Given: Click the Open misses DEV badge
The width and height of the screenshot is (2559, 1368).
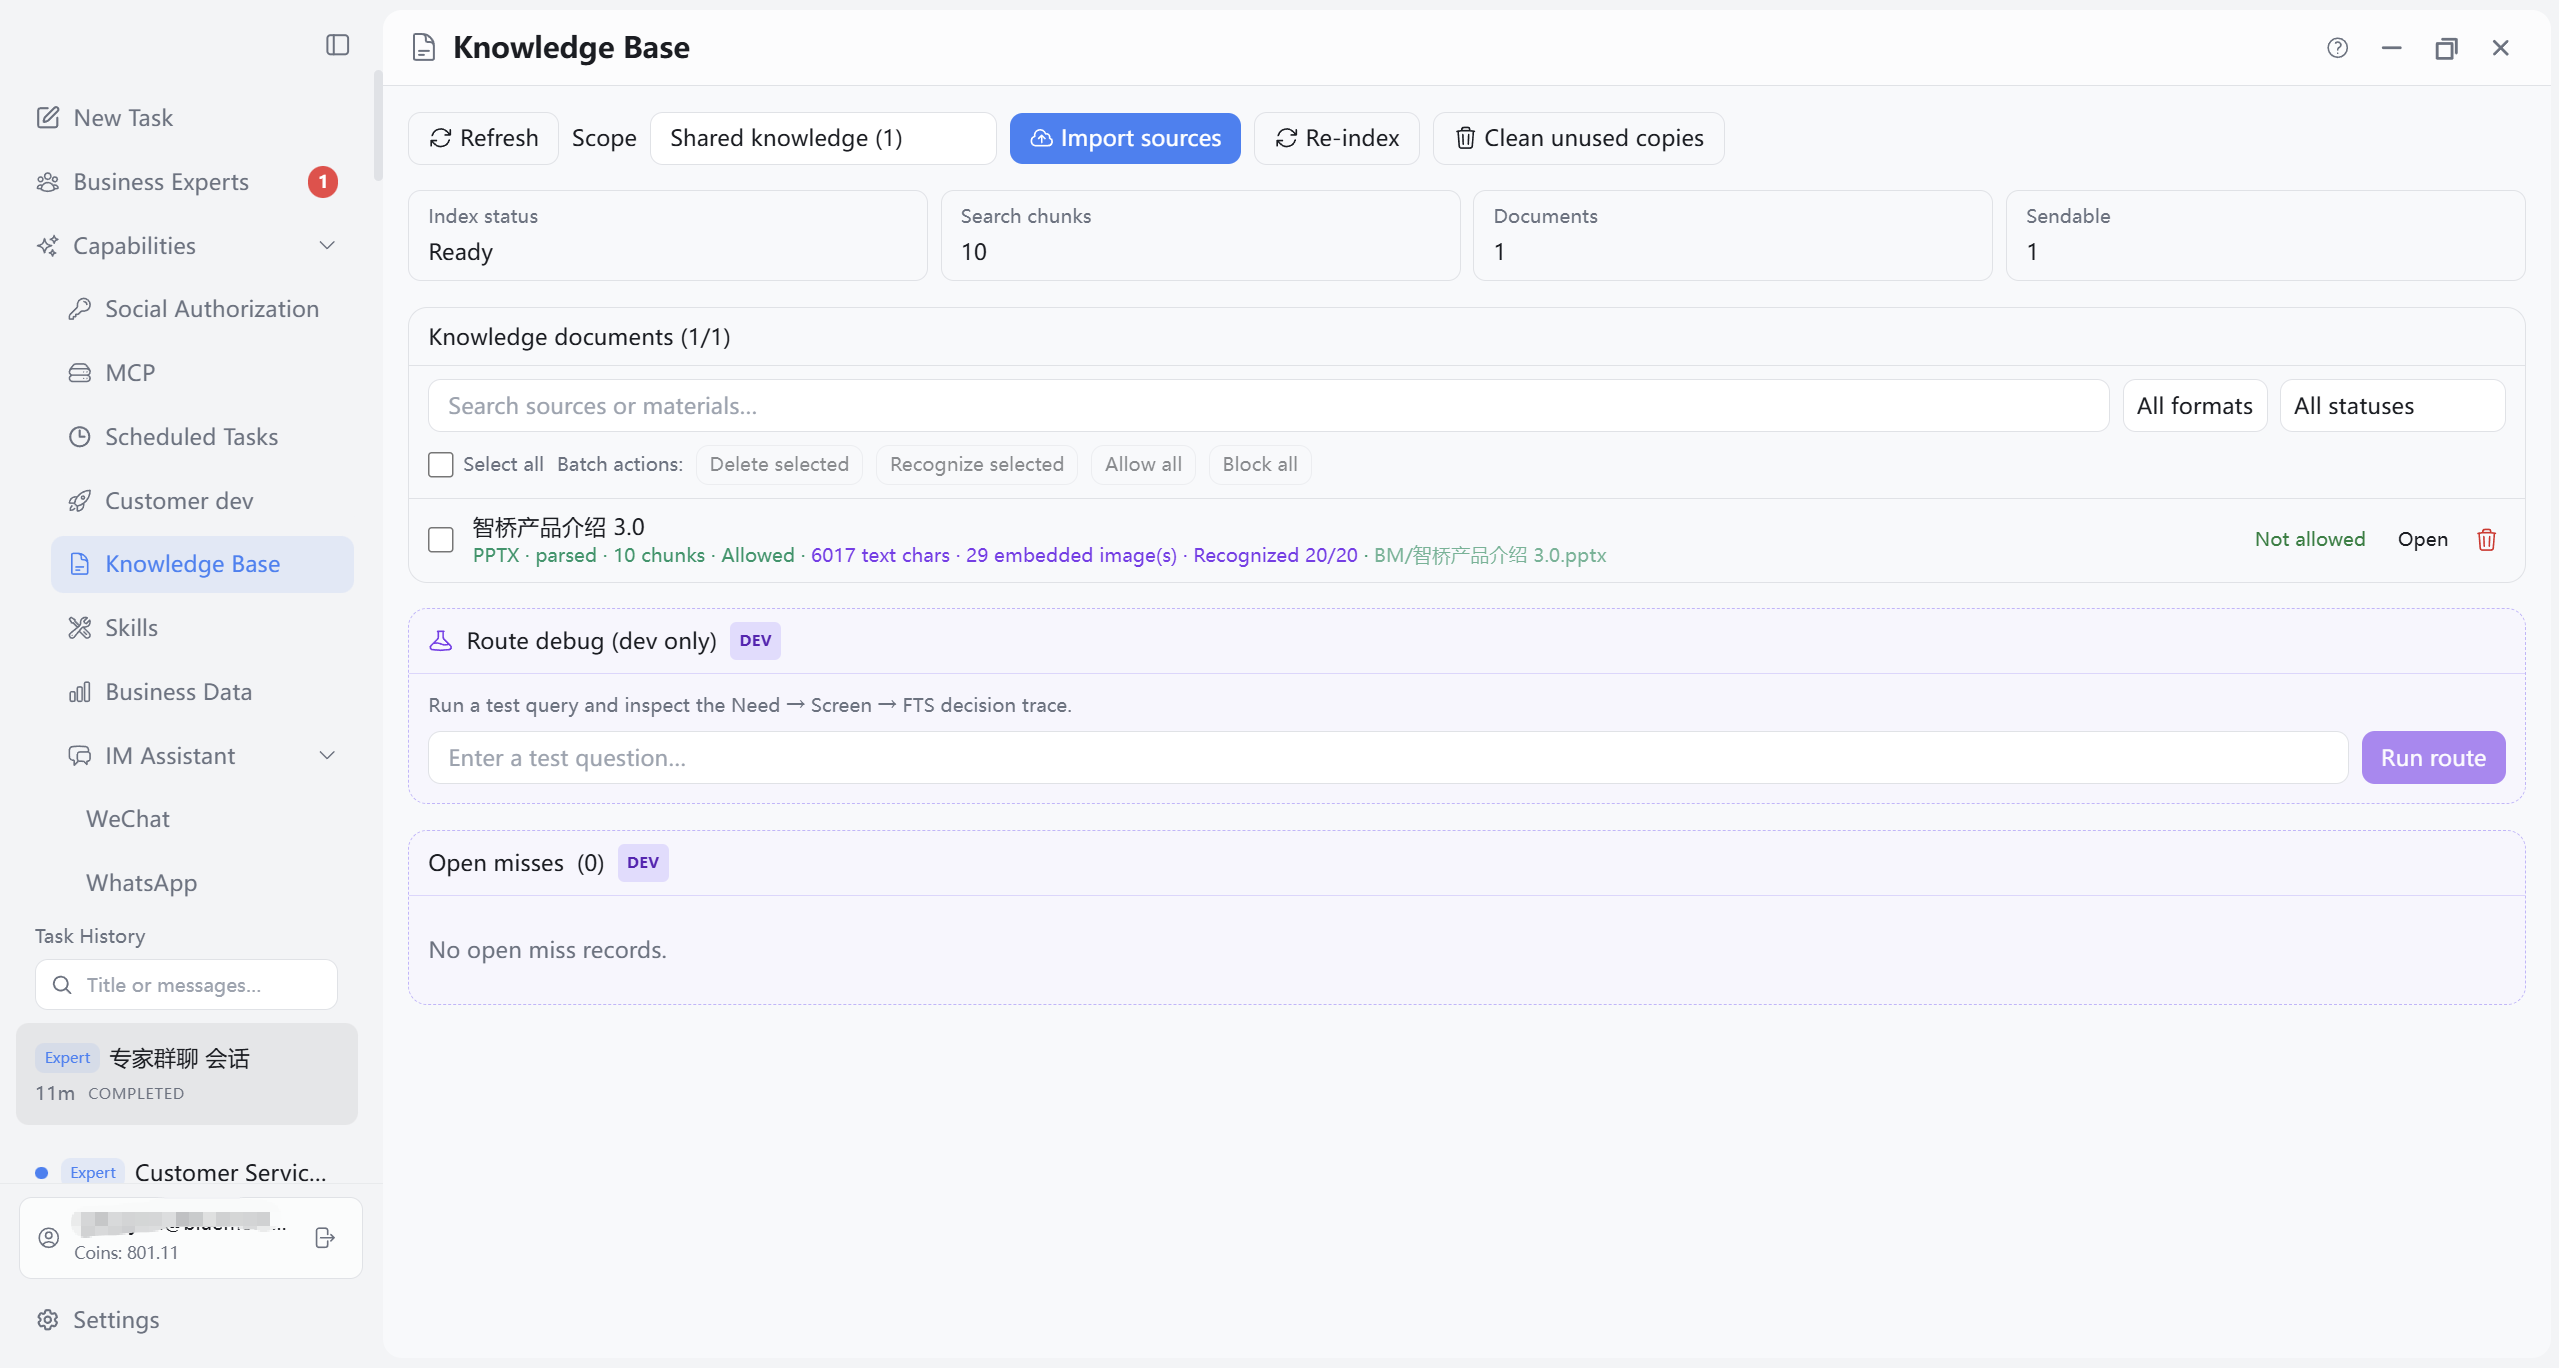Looking at the screenshot, I should click(643, 863).
